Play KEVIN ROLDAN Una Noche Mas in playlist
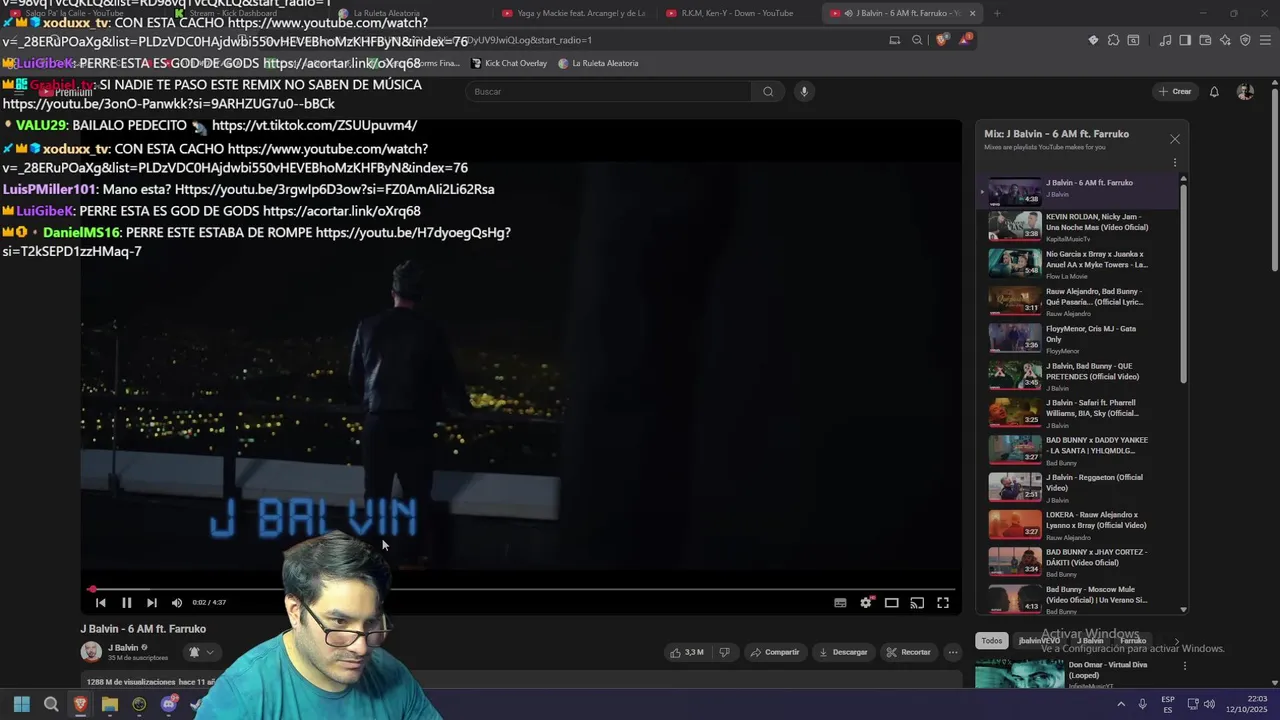The width and height of the screenshot is (1280, 720). (1080, 227)
